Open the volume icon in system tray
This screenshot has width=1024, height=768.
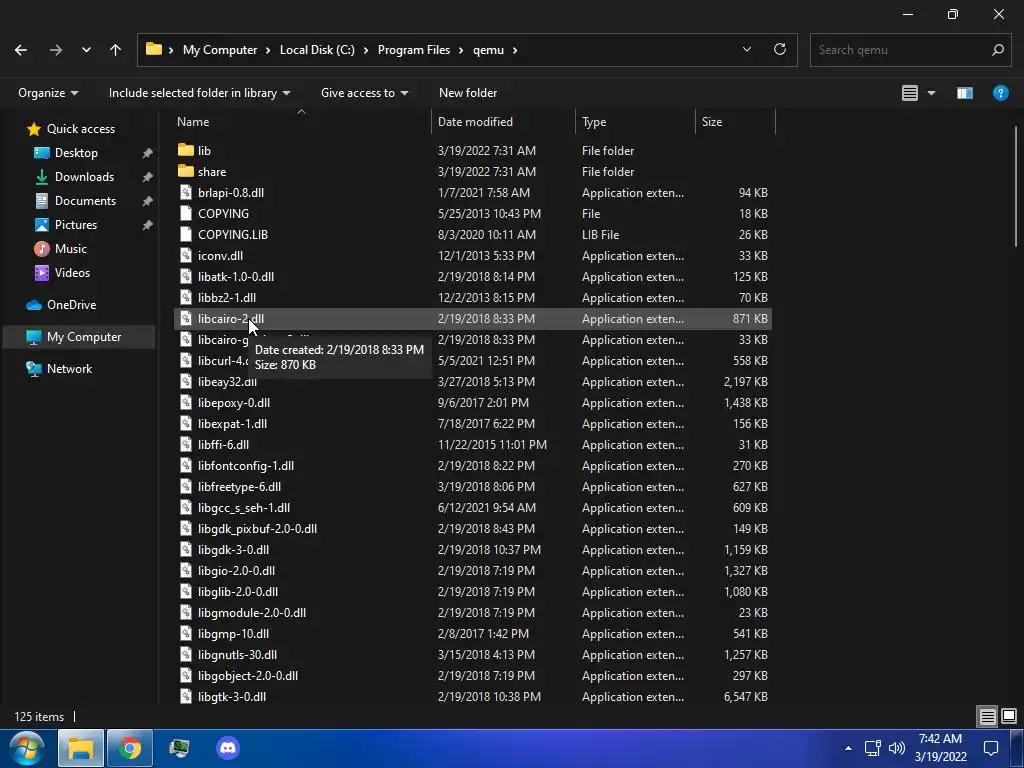897,748
